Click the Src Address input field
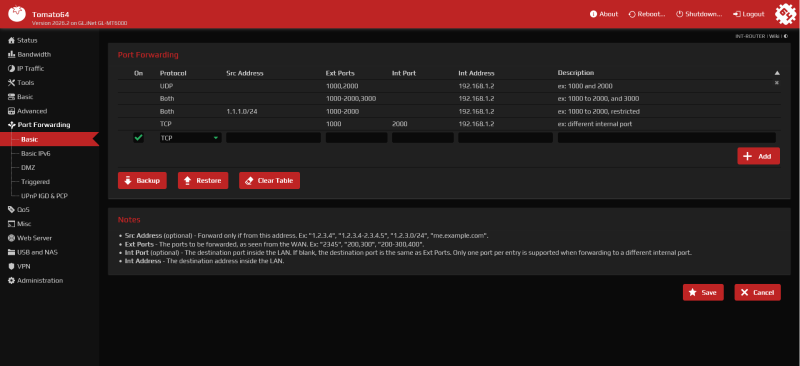Image resolution: width=800 pixels, height=366 pixels. pyautogui.click(x=273, y=138)
